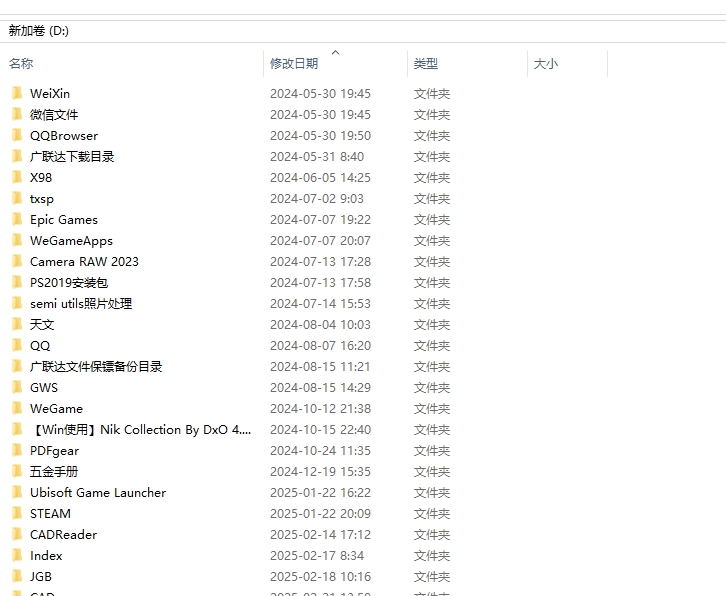Select the 广联达下载目录 folder name
The image size is (726, 596).
(x=72, y=157)
